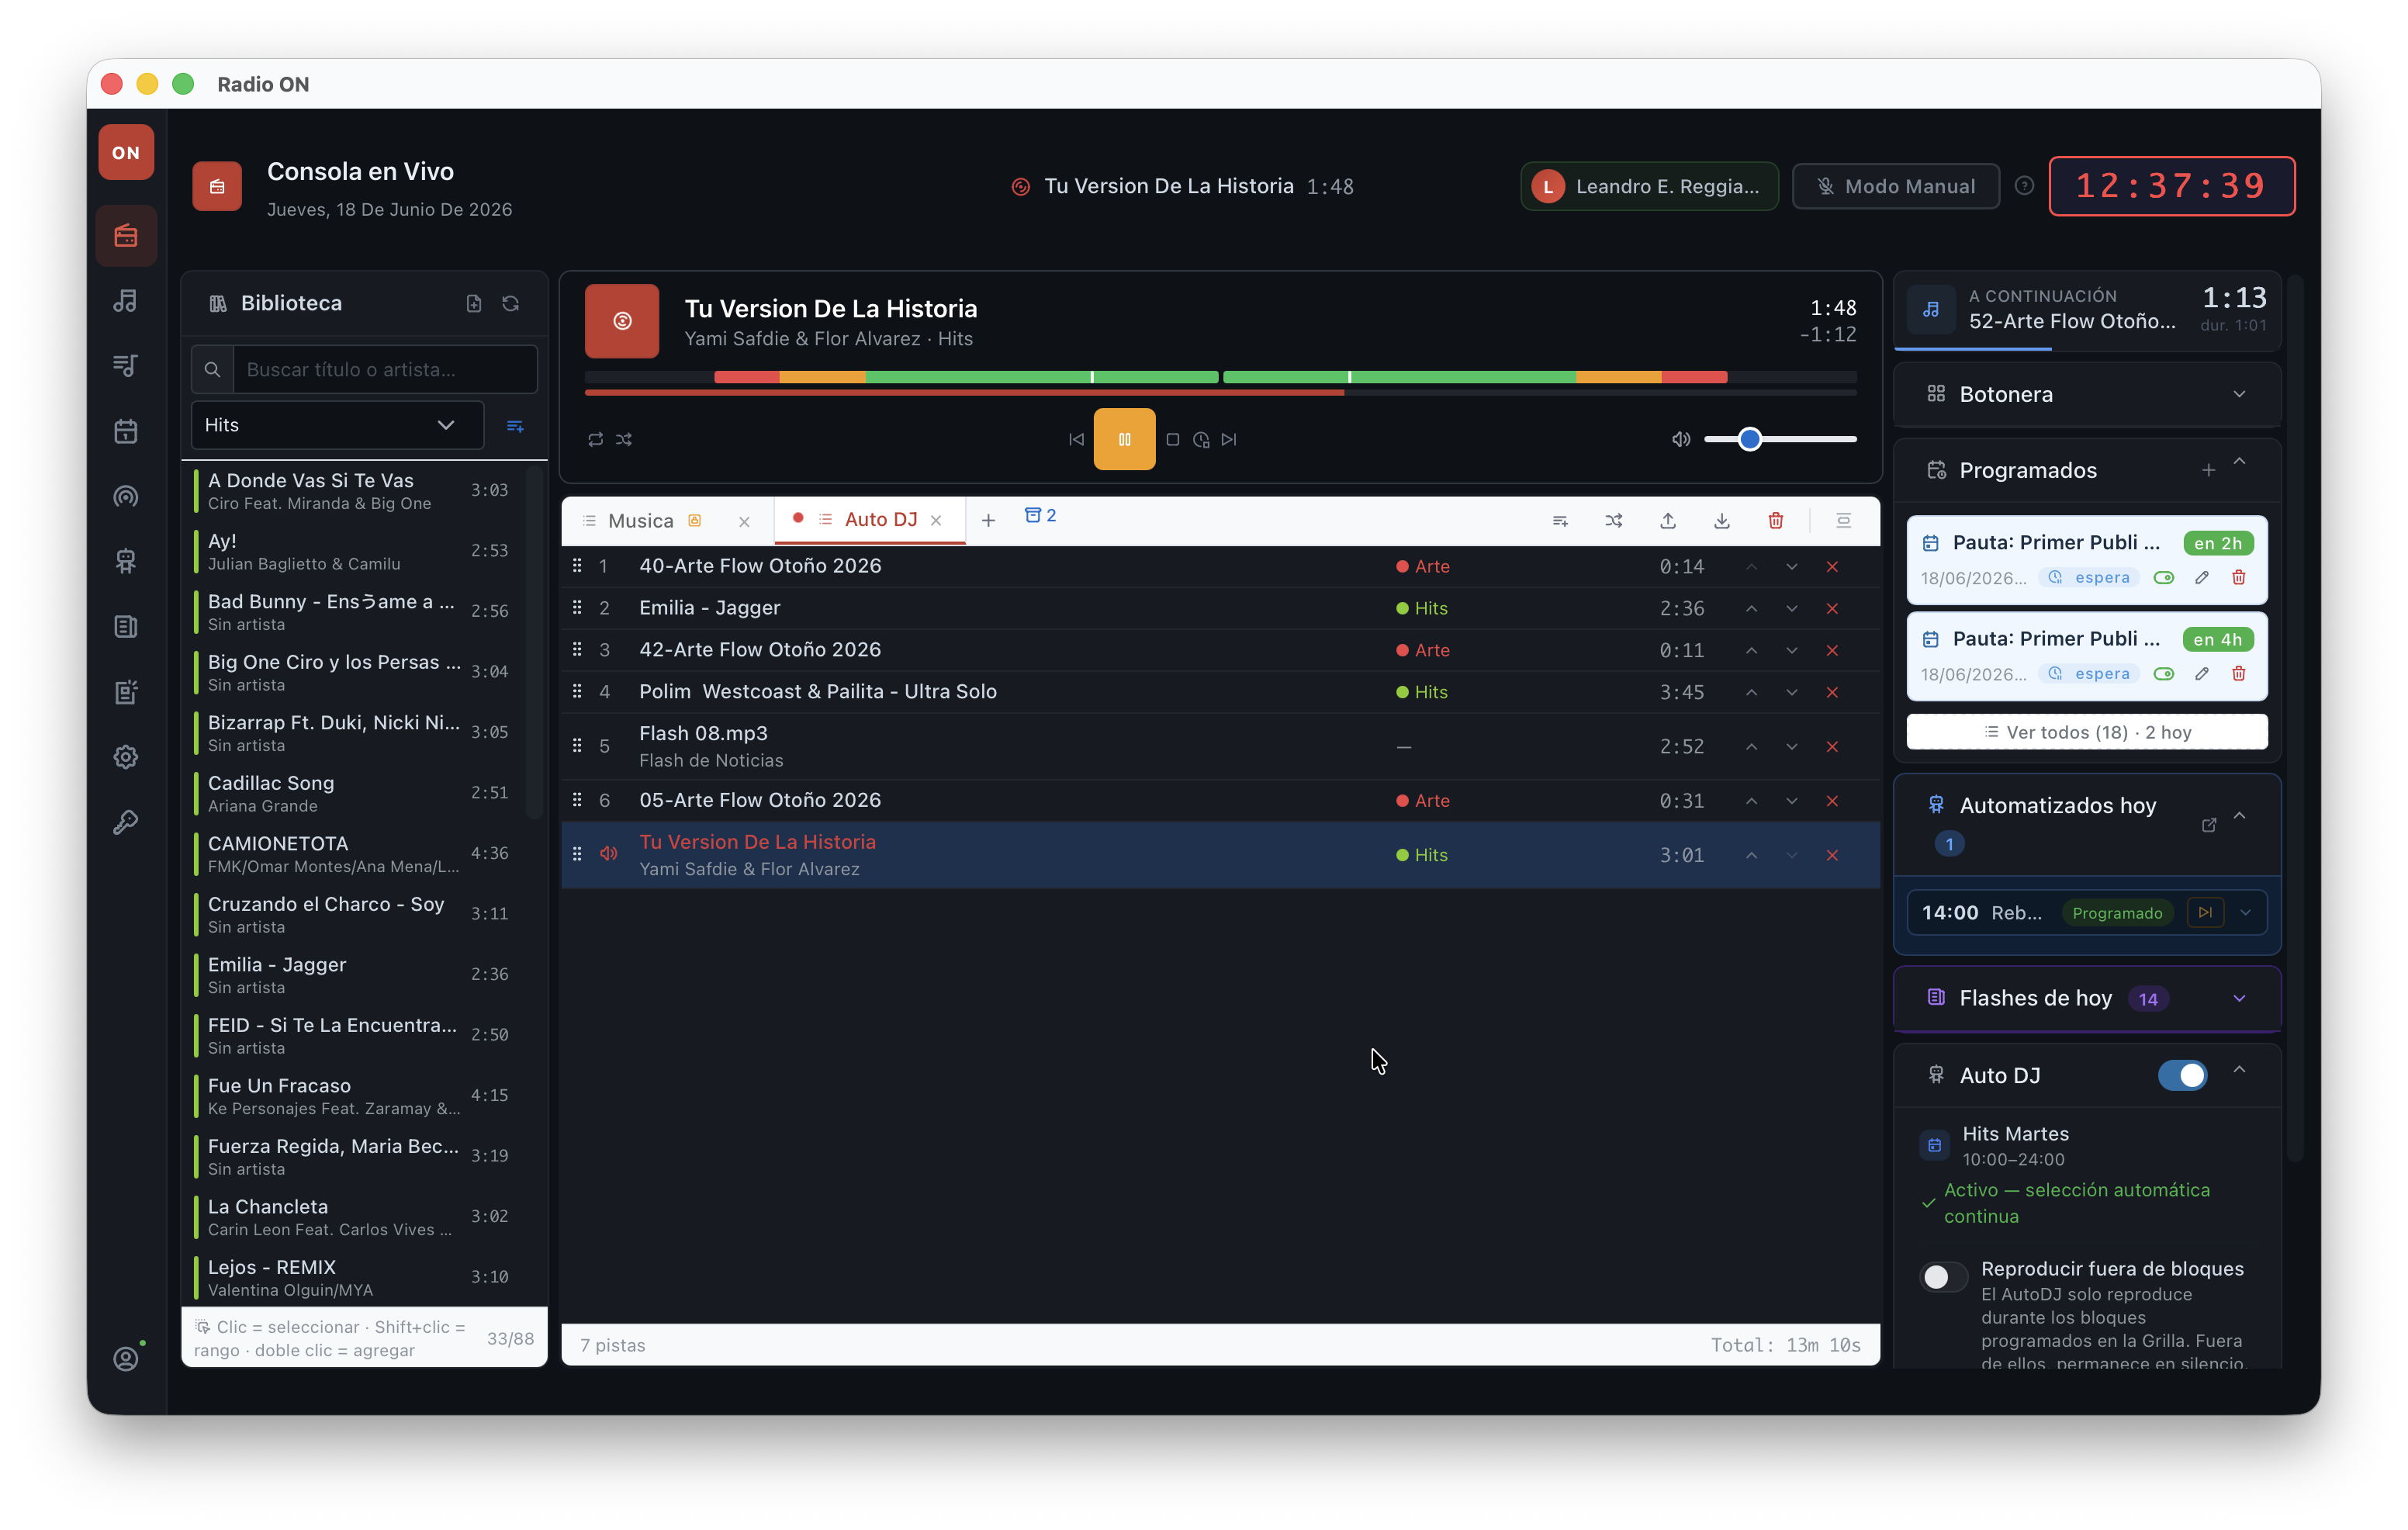Add a new playlist tab
Image resolution: width=2408 pixels, height=1530 pixels.
click(988, 520)
